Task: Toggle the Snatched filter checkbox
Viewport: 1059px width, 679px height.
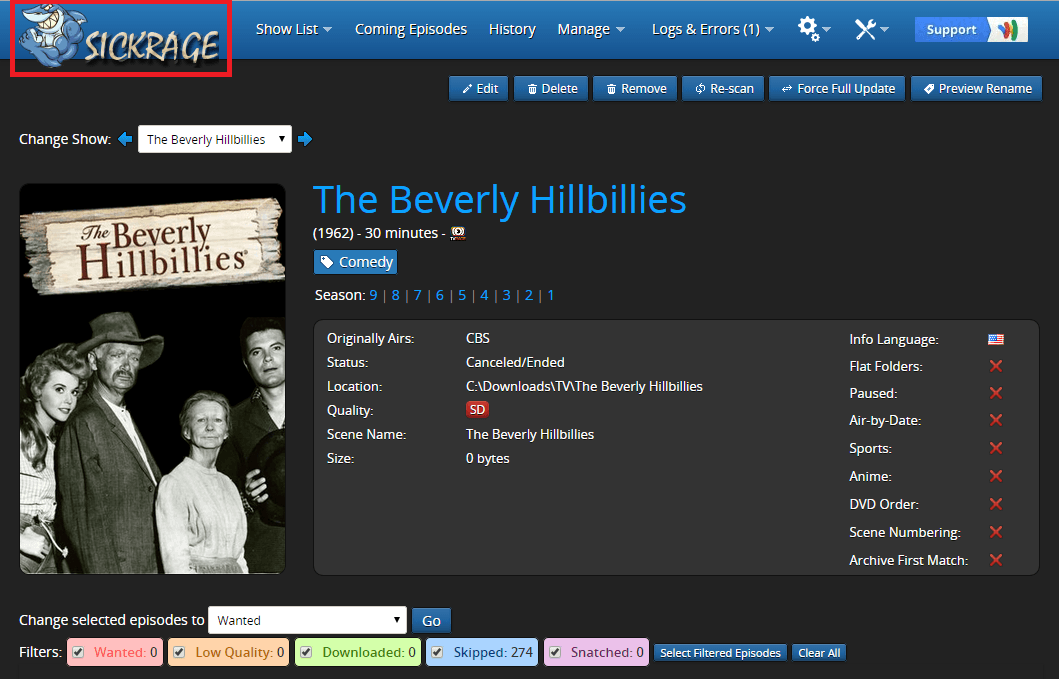Action: click(555, 653)
